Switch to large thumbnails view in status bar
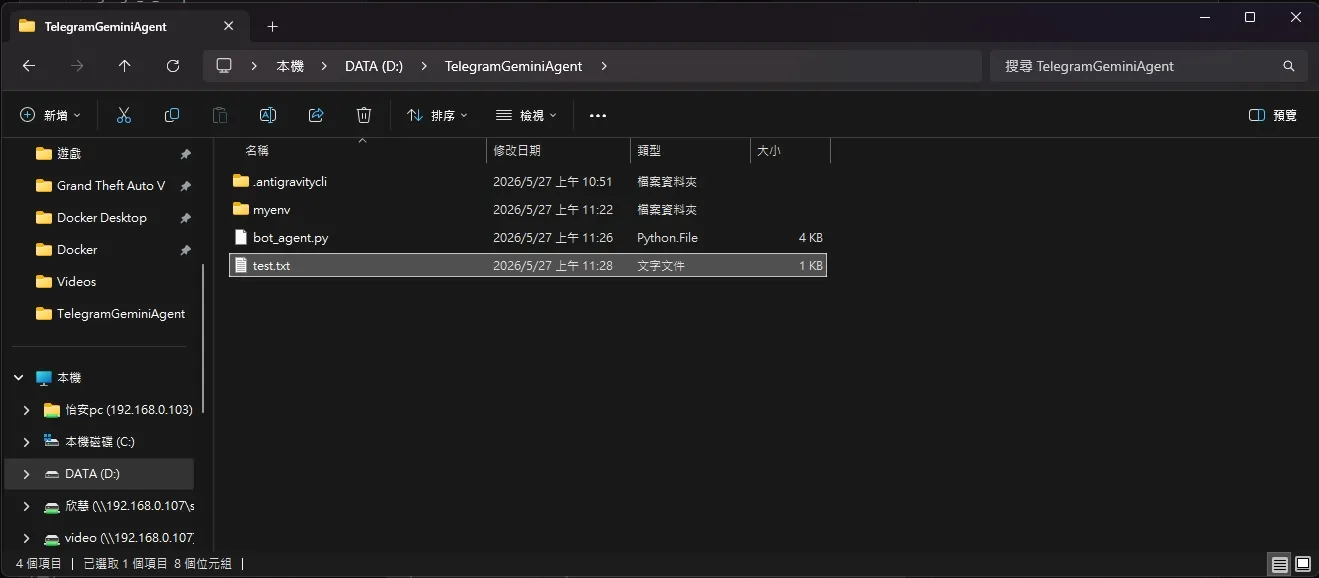Image resolution: width=1319 pixels, height=578 pixels. tap(1303, 564)
